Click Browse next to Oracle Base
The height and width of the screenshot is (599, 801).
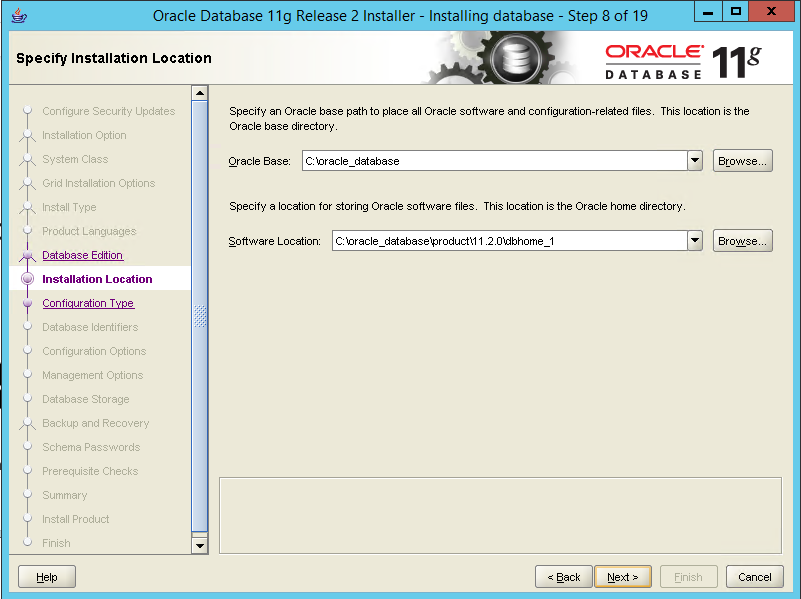click(742, 161)
